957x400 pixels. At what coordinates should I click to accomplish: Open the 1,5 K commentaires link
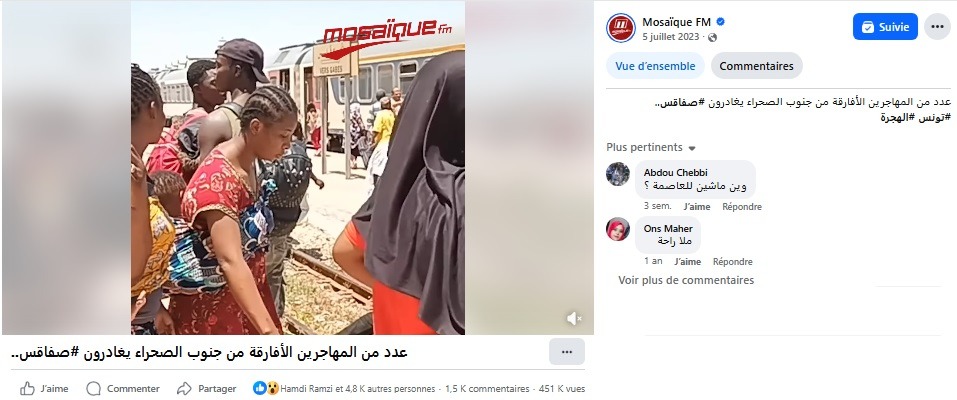click(x=487, y=388)
